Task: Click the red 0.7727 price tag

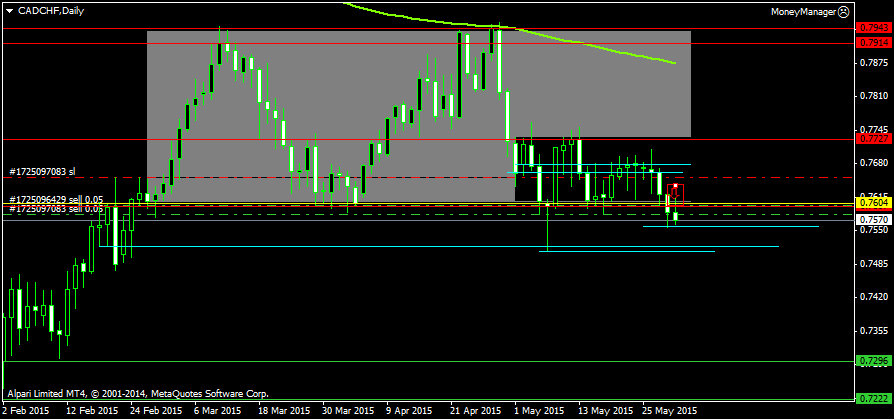Action: click(x=873, y=139)
